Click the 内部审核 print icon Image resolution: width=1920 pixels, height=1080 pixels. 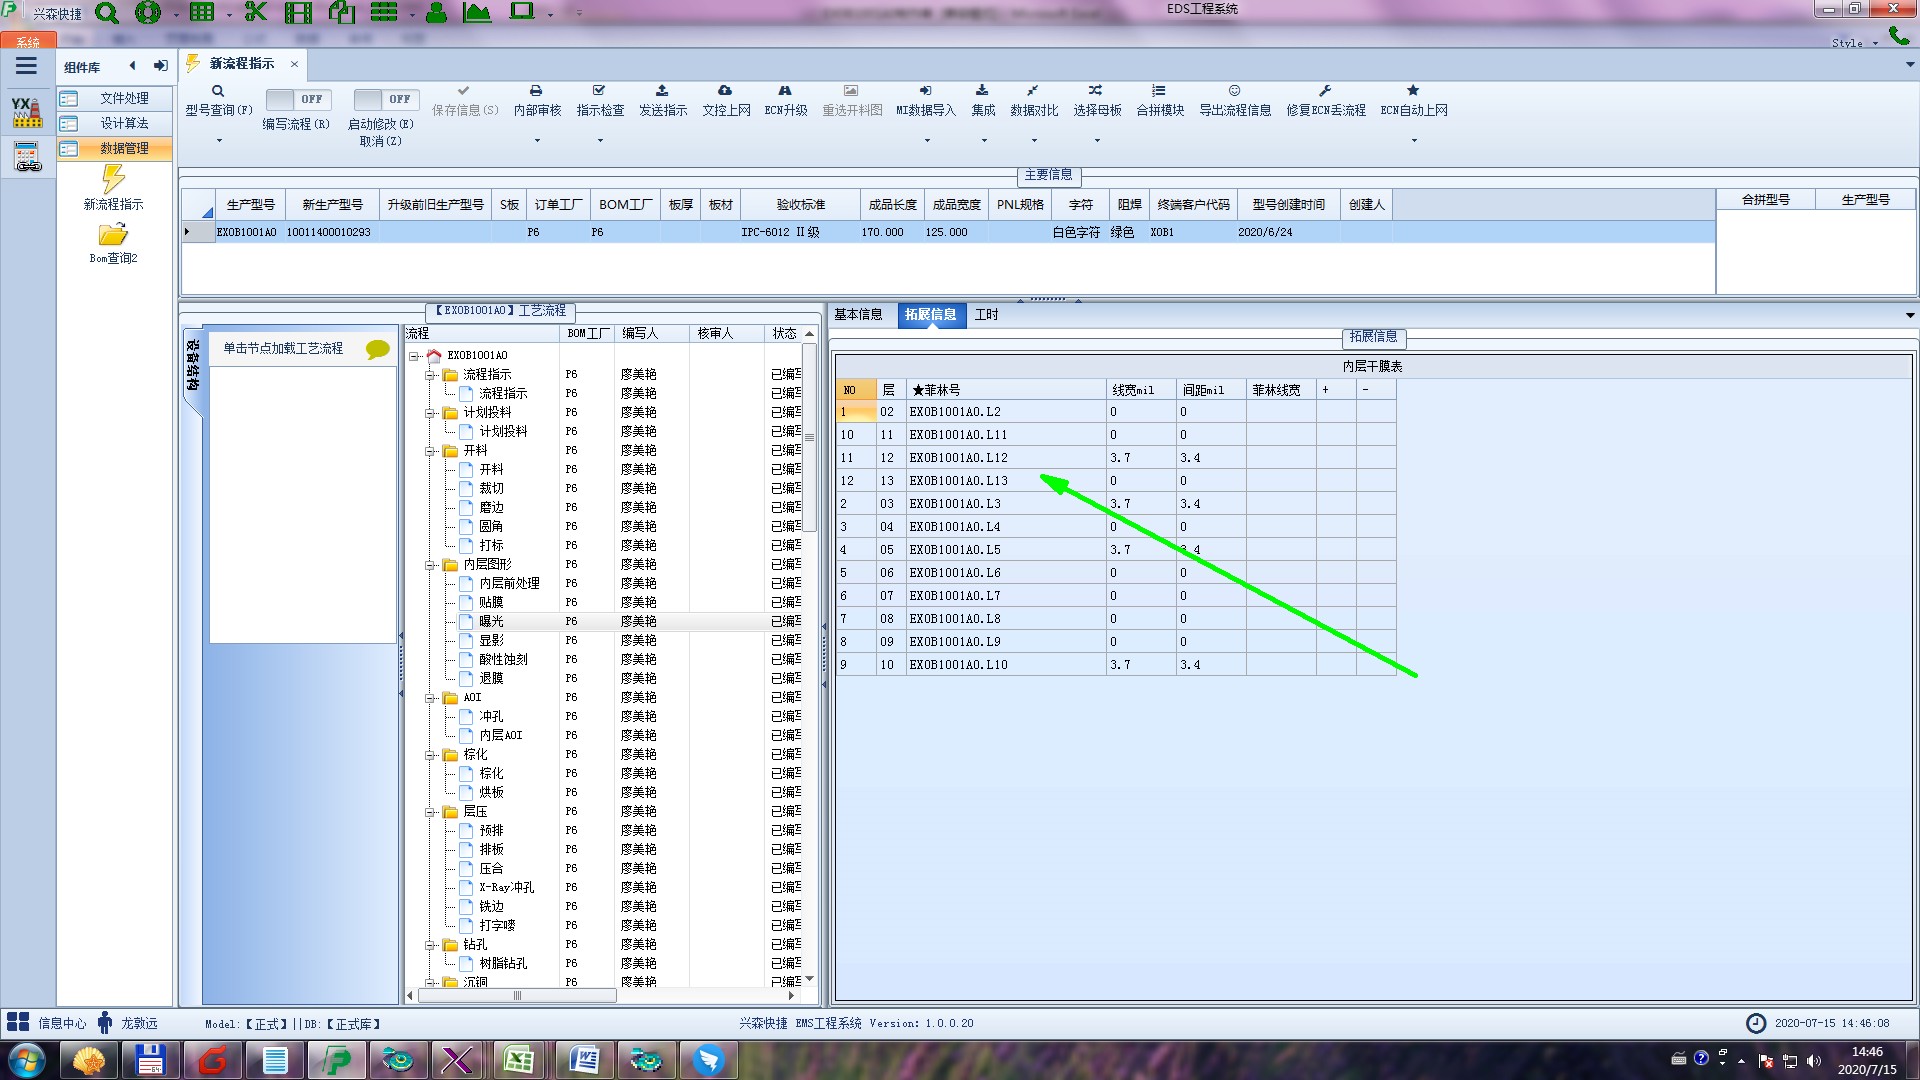pos(536,91)
